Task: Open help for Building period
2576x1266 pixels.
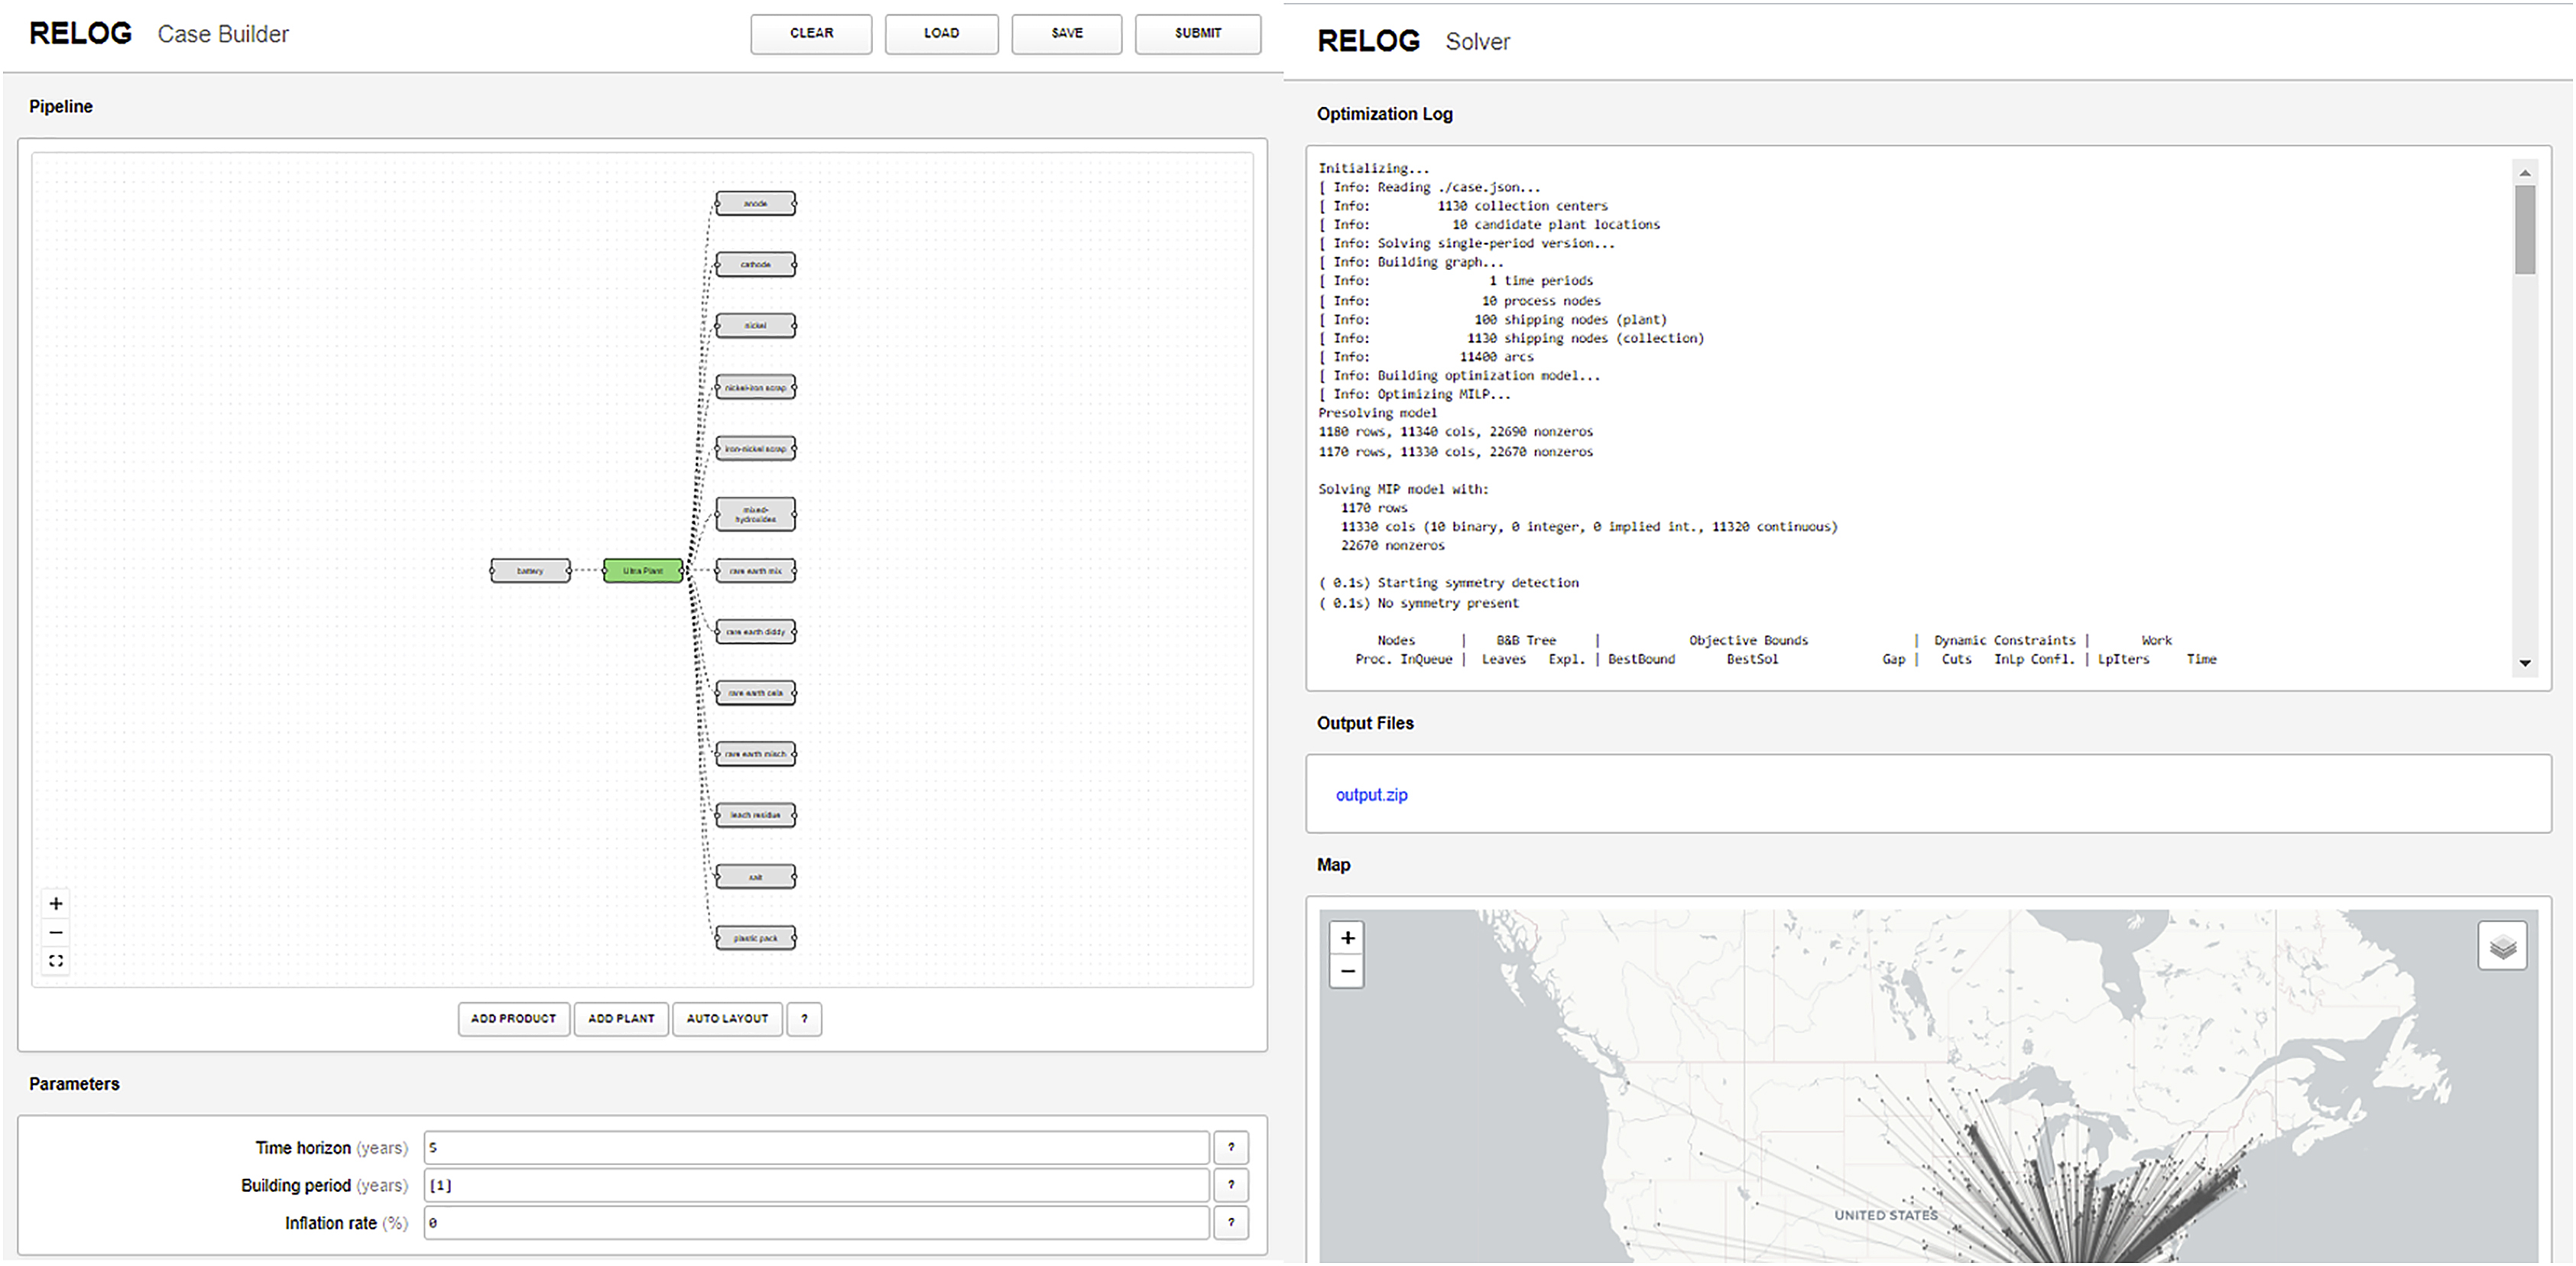Action: point(1231,1185)
